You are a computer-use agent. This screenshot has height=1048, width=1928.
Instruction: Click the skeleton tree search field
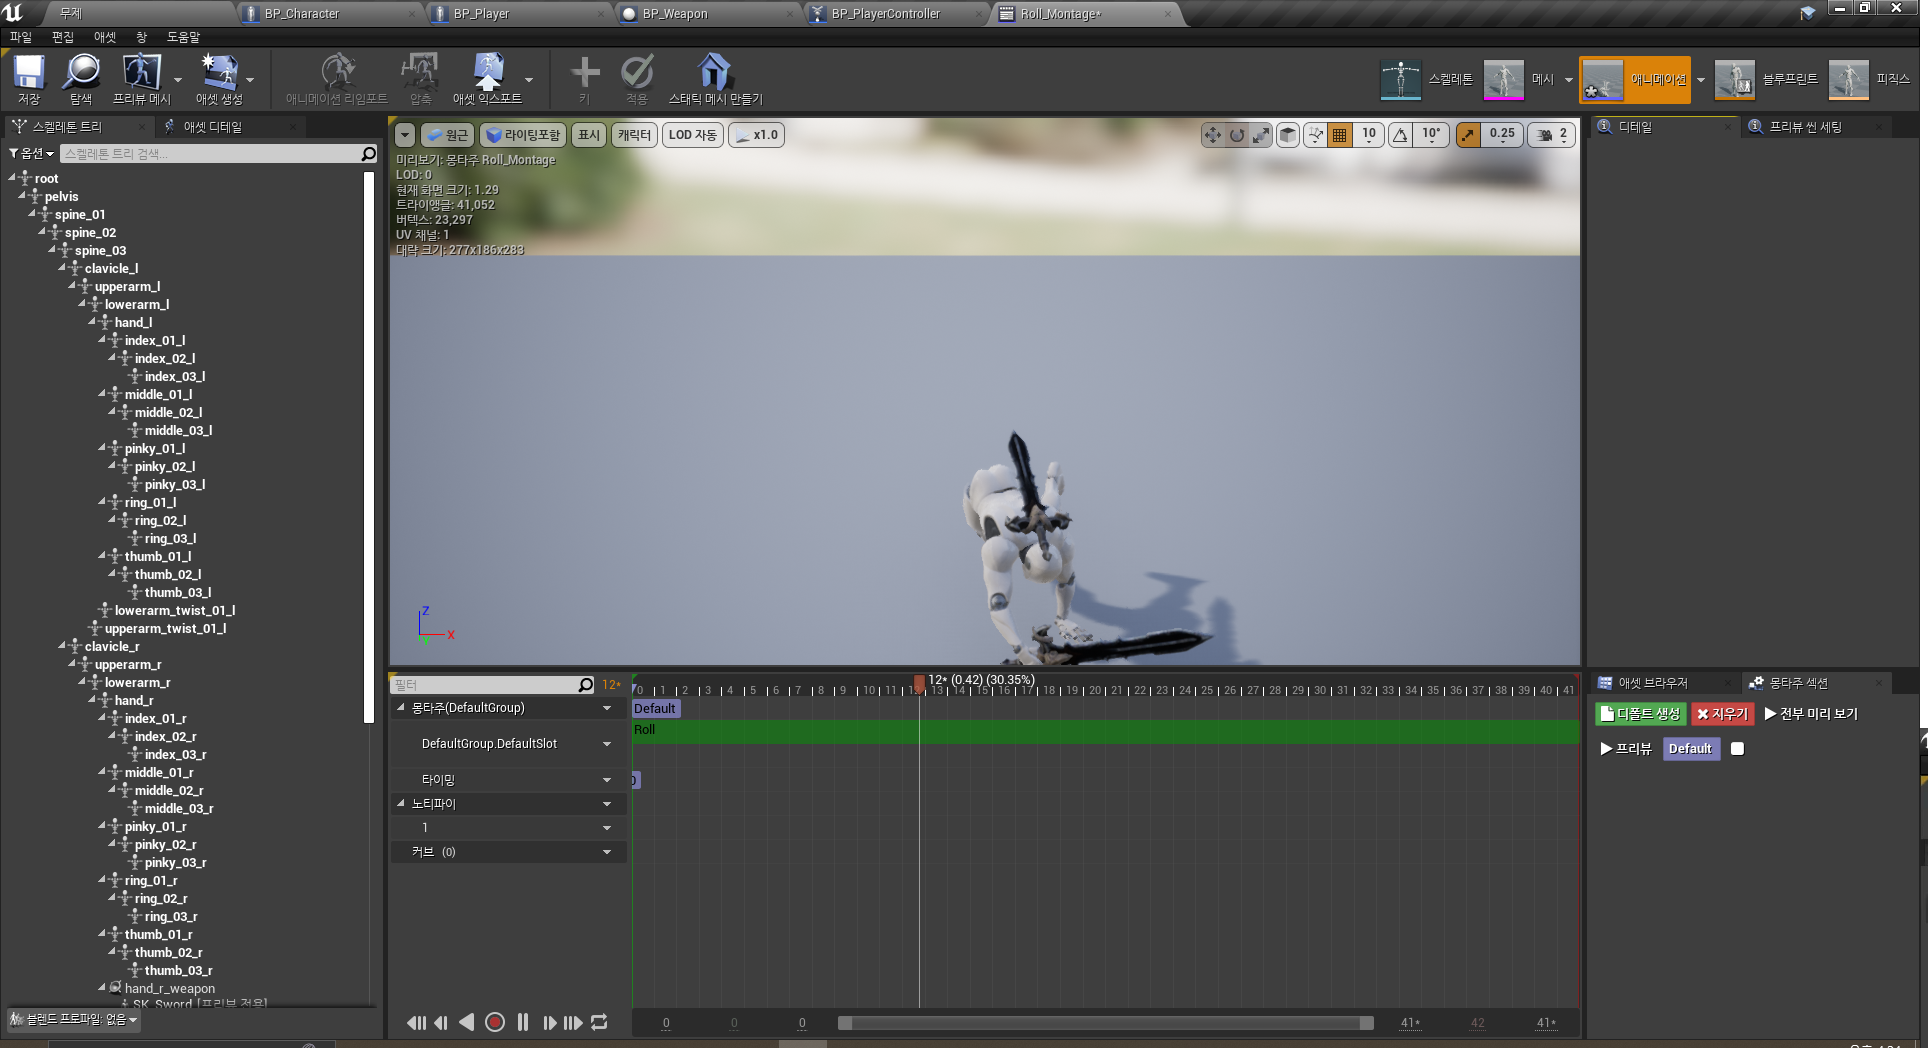[x=210, y=153]
